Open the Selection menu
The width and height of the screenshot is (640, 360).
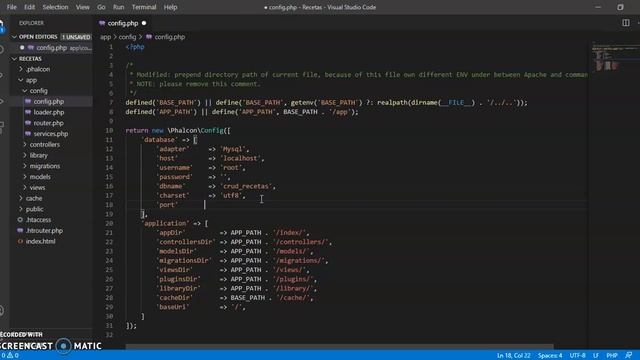point(55,7)
